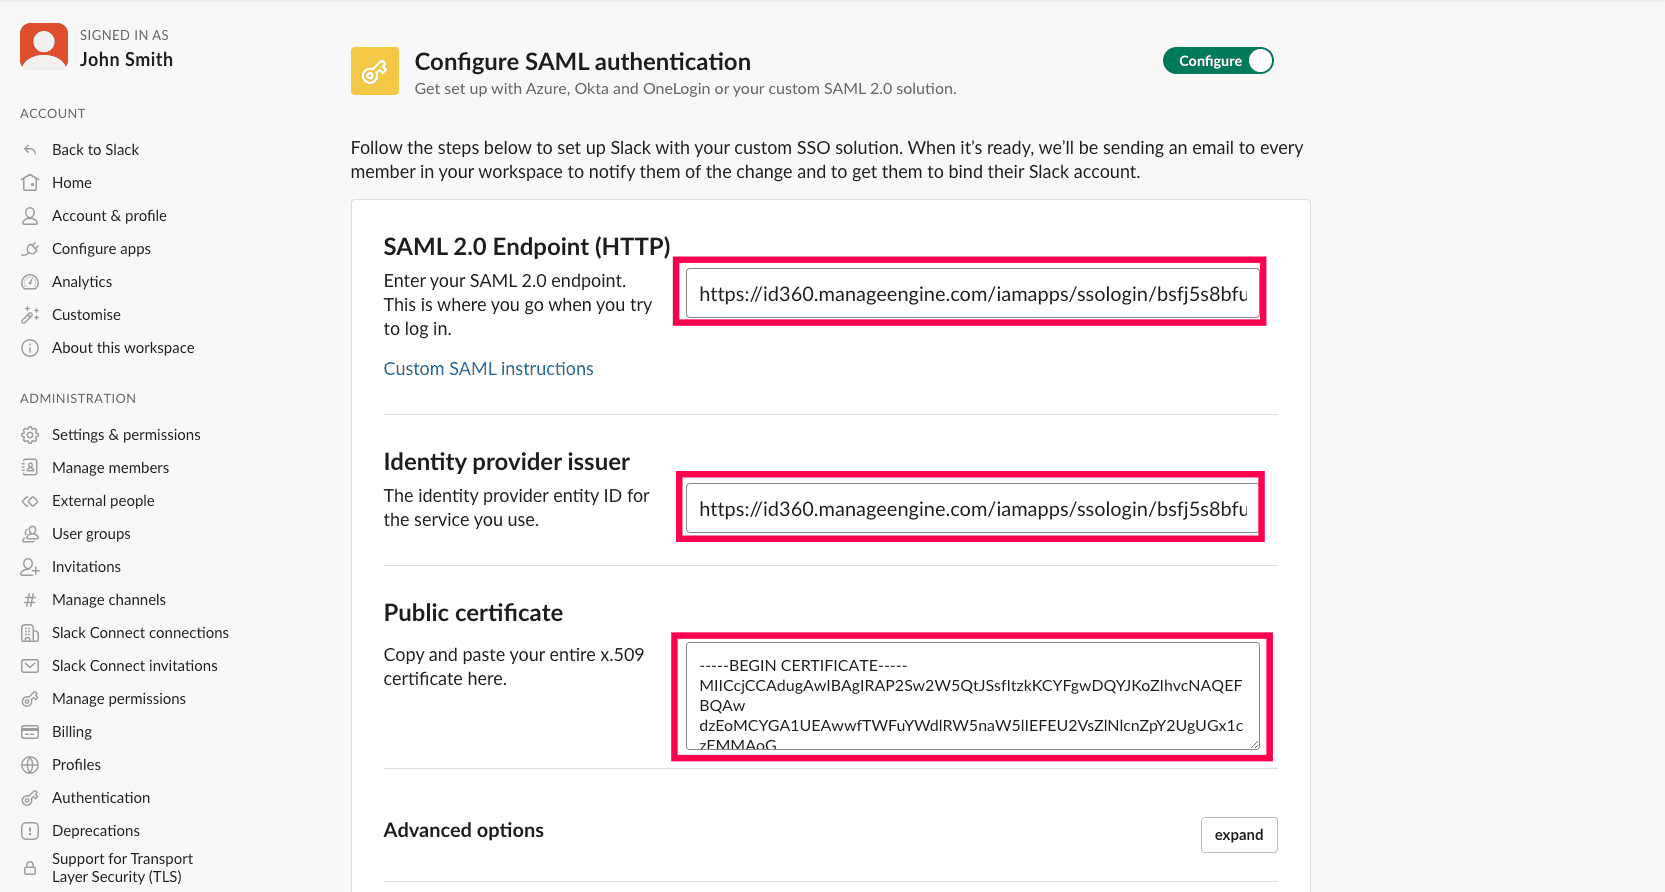Open the Profiles globe icon
The image size is (1665, 892).
(31, 764)
